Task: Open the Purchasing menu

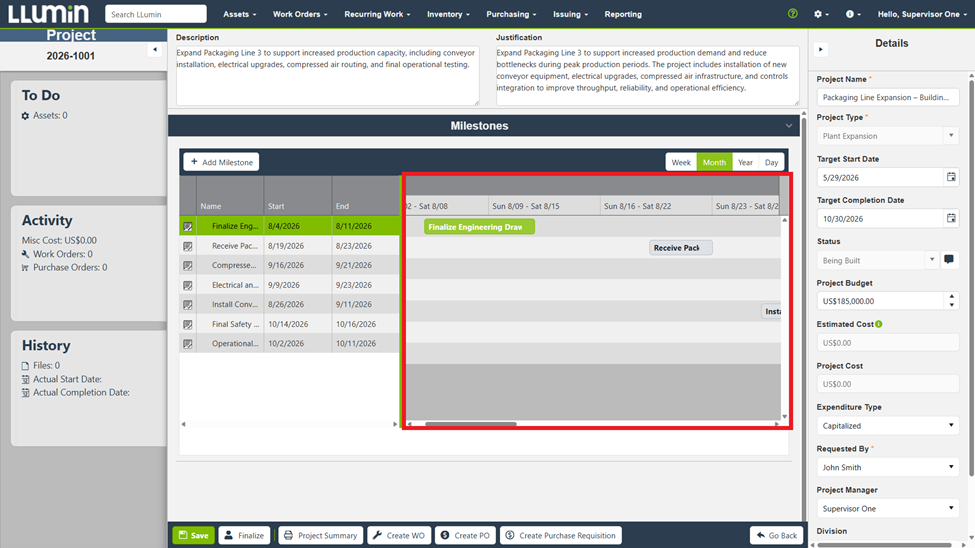Action: coord(511,14)
